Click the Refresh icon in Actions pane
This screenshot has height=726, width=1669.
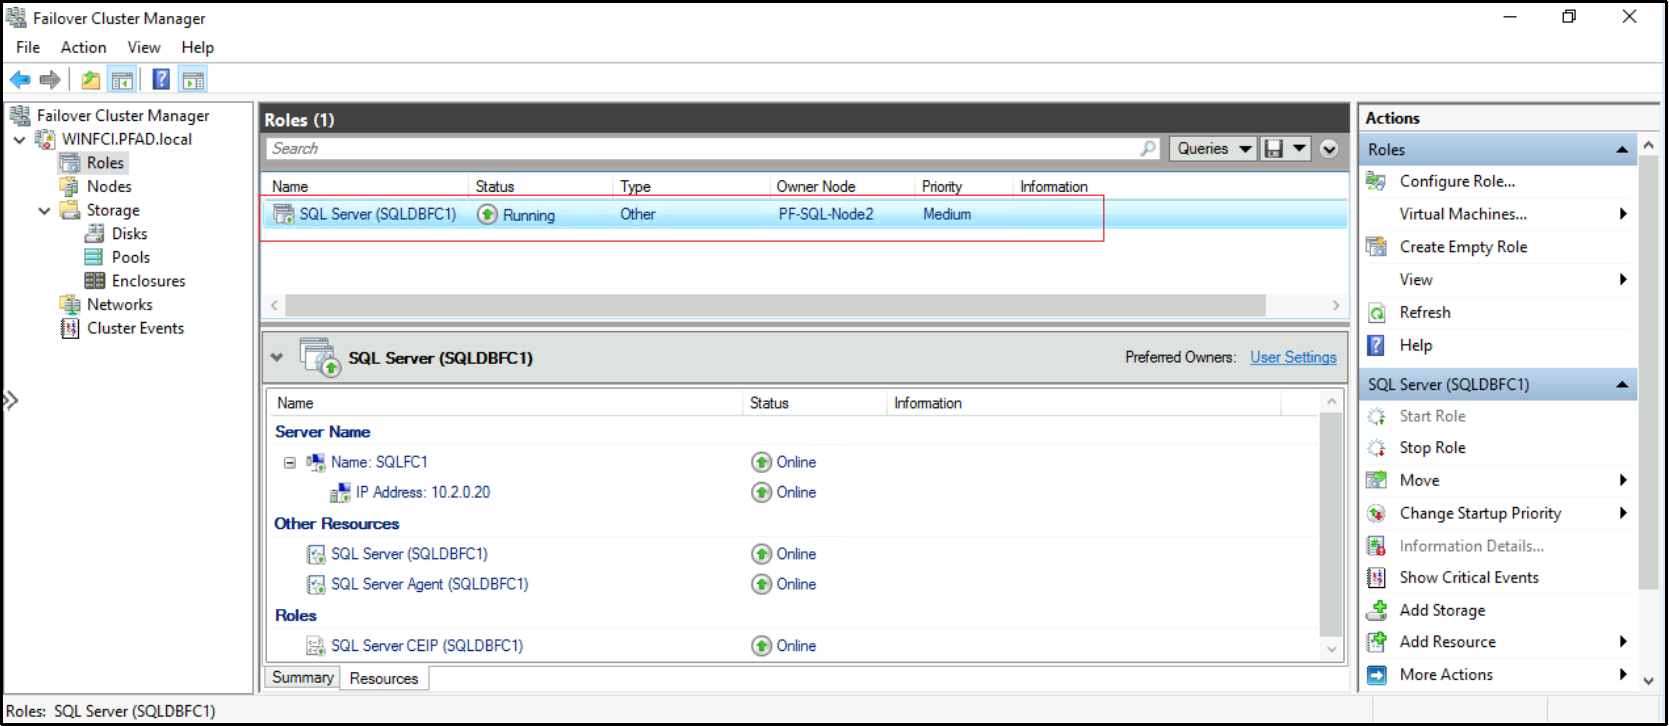click(x=1377, y=313)
